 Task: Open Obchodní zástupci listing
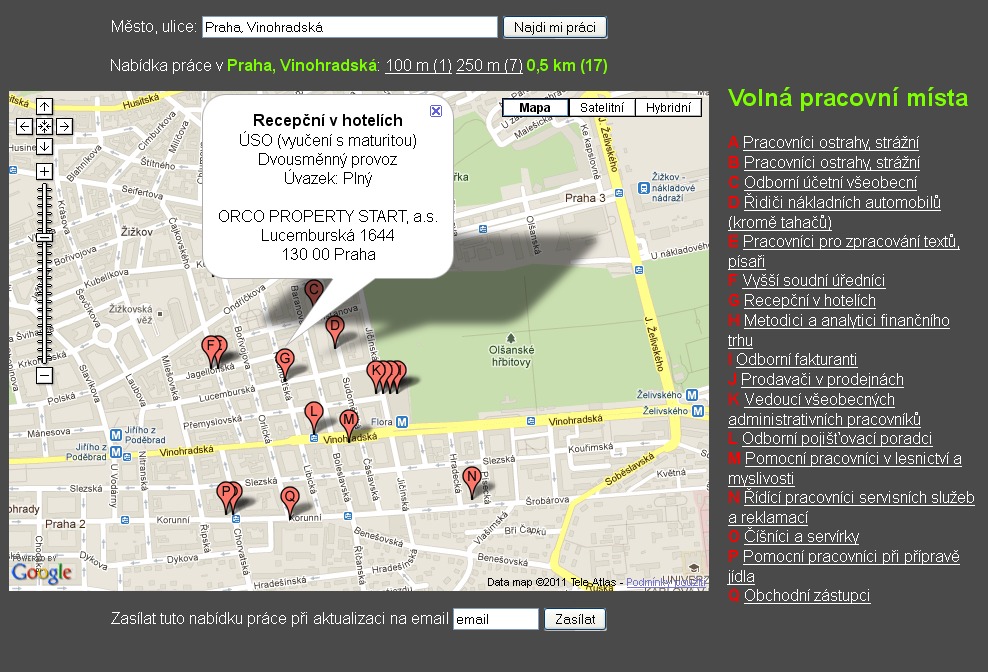(x=807, y=596)
